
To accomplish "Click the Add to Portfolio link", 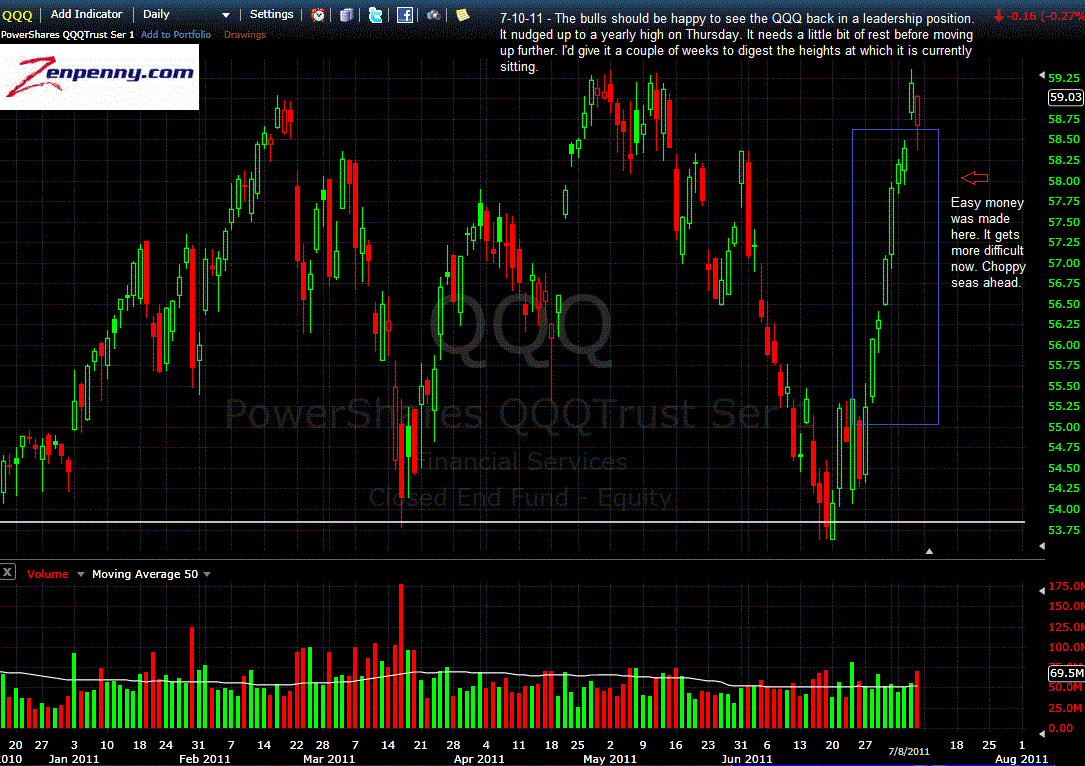I will 176,35.
